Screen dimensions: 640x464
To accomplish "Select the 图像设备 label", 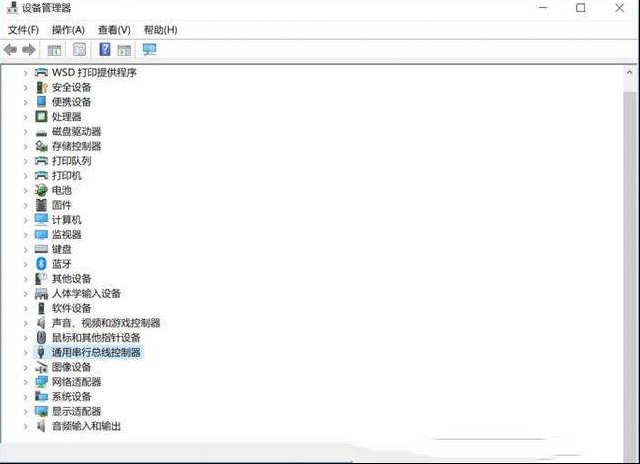I will tap(71, 367).
